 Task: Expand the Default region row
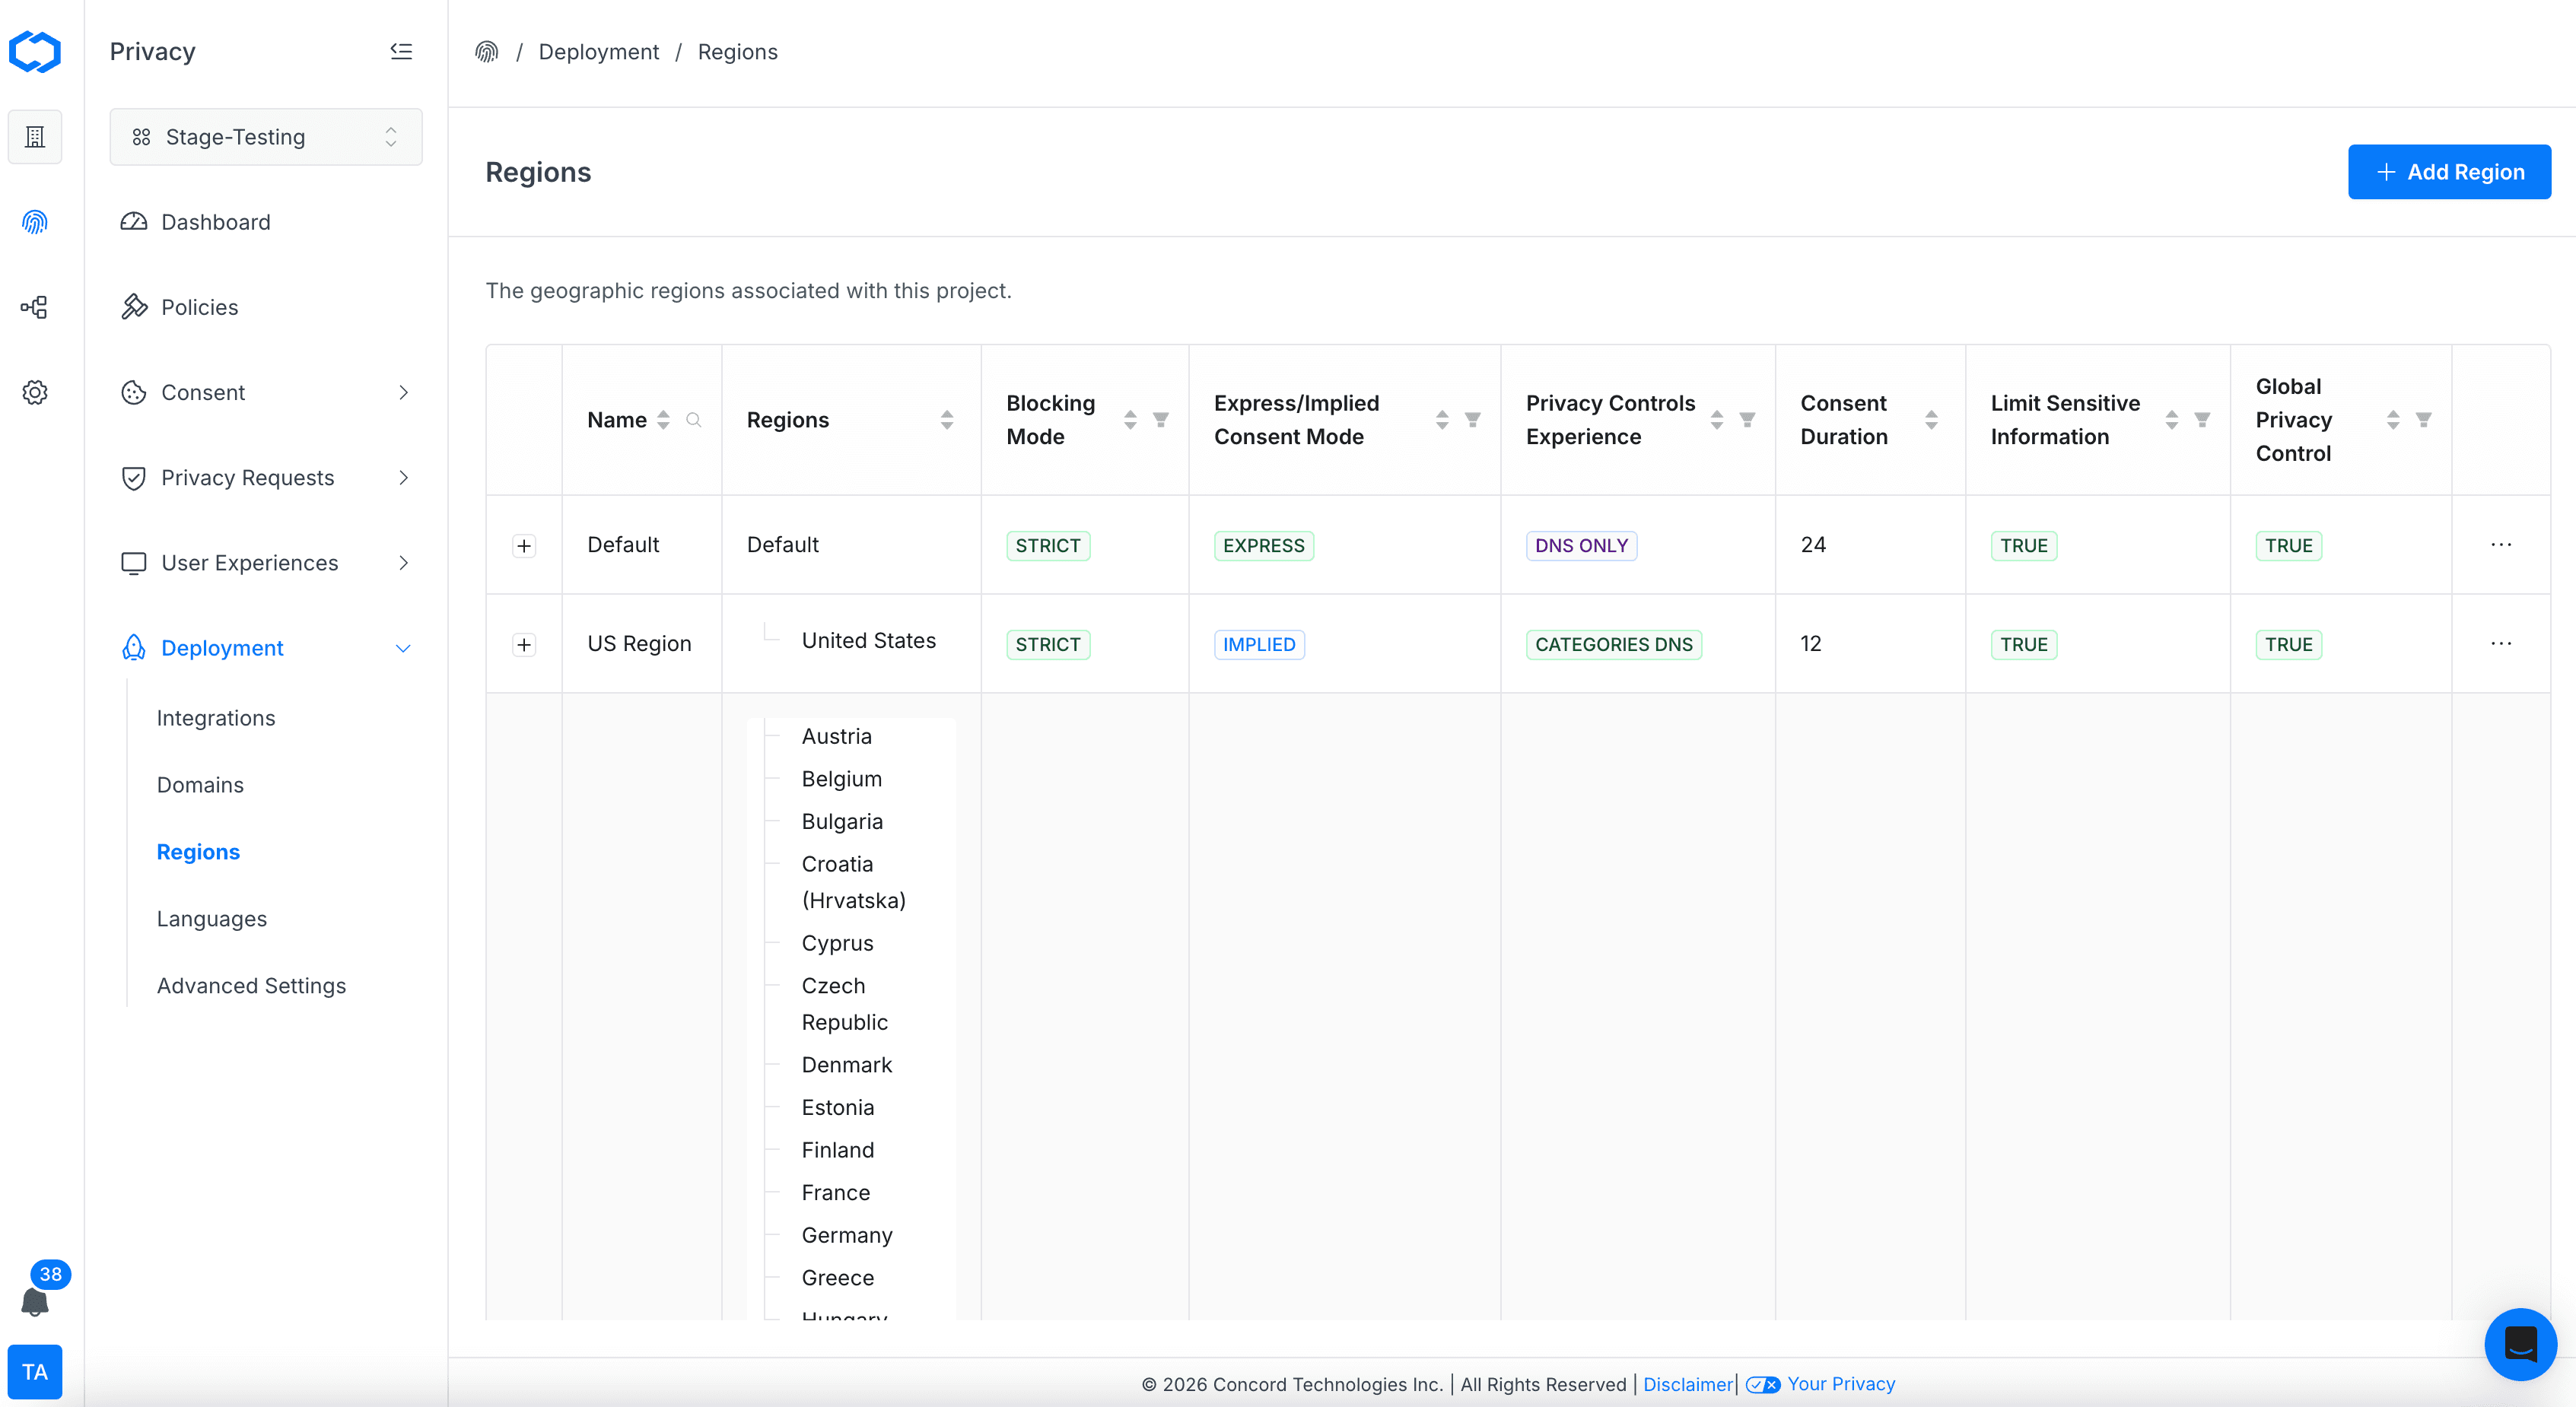[524, 546]
